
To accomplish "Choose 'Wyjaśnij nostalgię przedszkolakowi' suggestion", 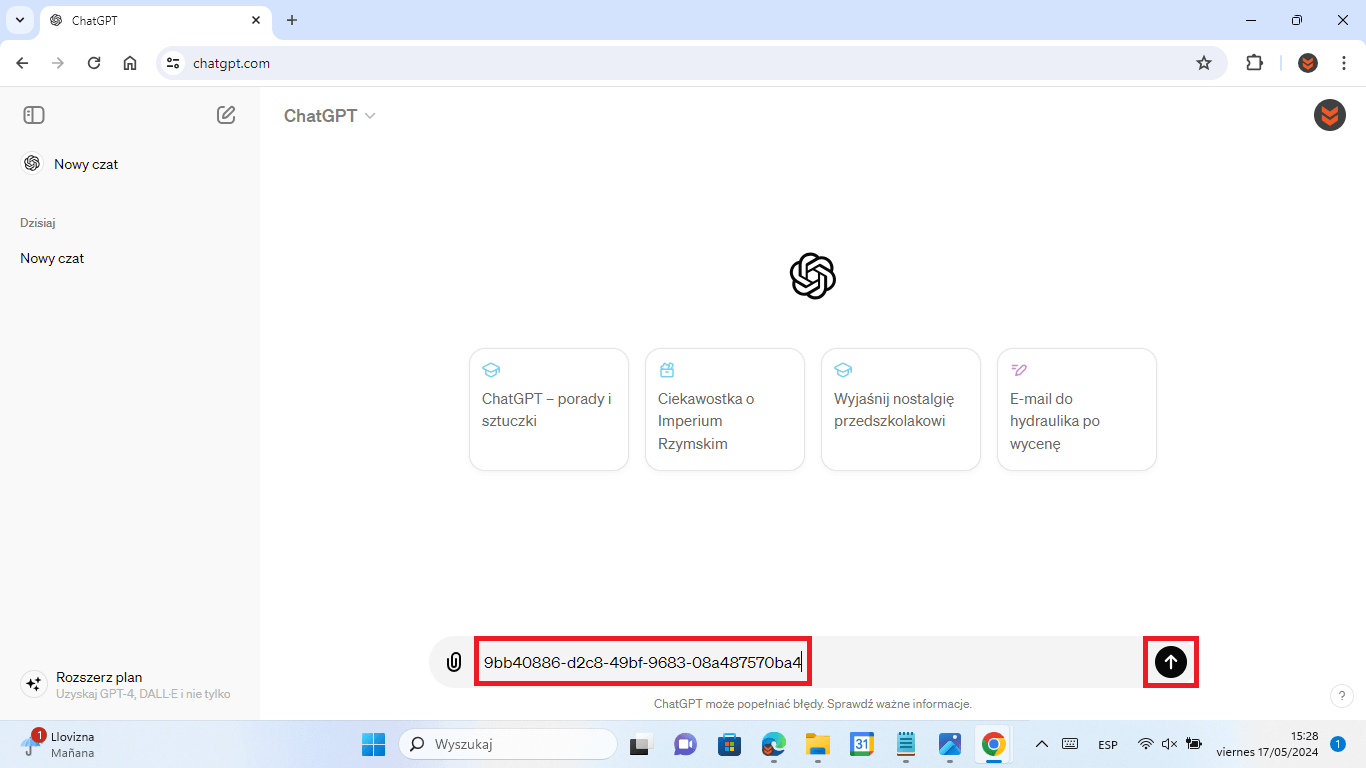I will [901, 409].
